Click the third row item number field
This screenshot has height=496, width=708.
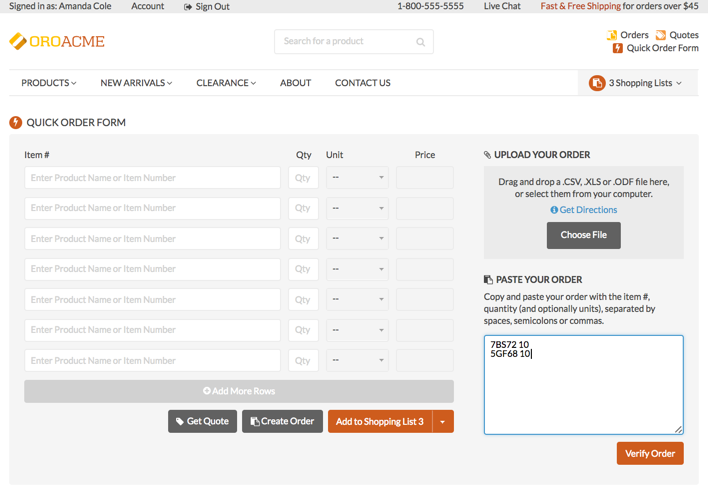[152, 239]
